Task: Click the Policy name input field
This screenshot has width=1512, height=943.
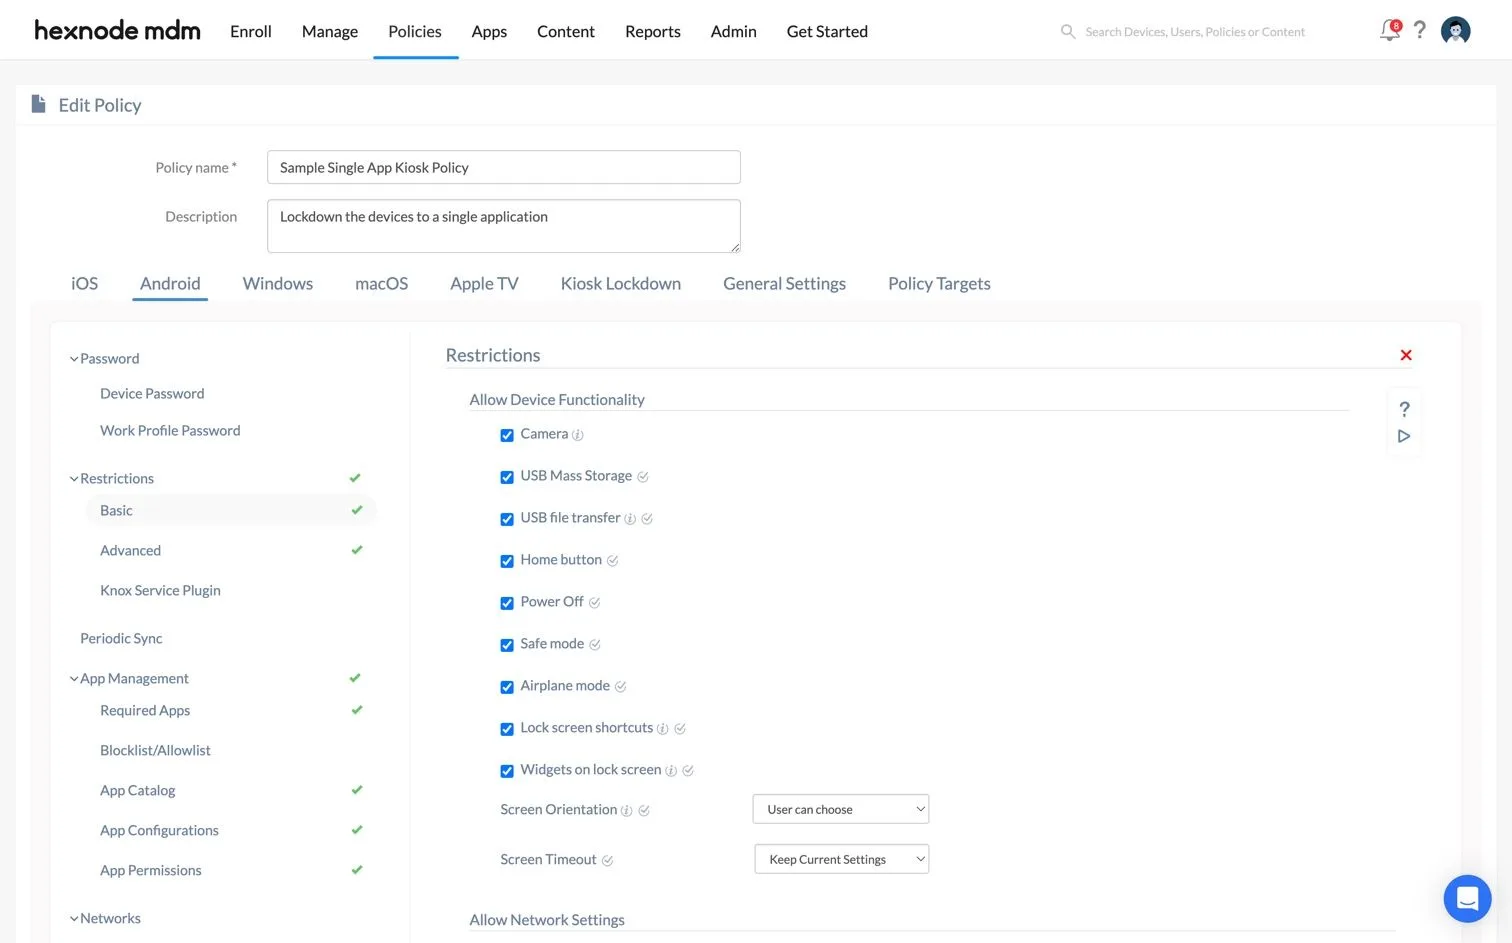Action: (504, 167)
